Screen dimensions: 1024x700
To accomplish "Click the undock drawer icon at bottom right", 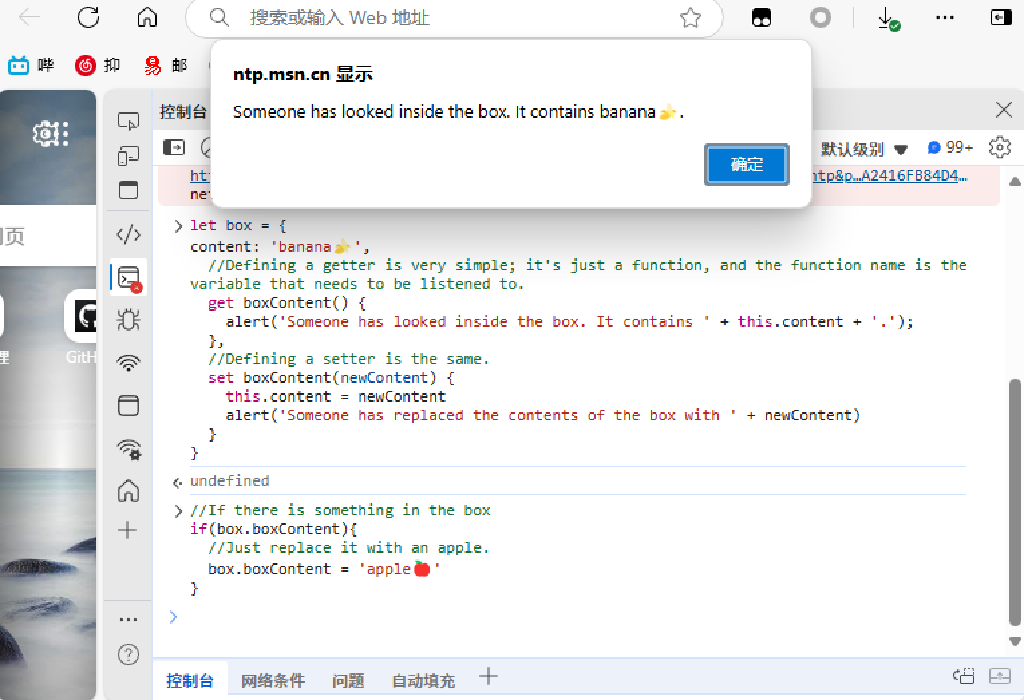I will (x=964, y=676).
